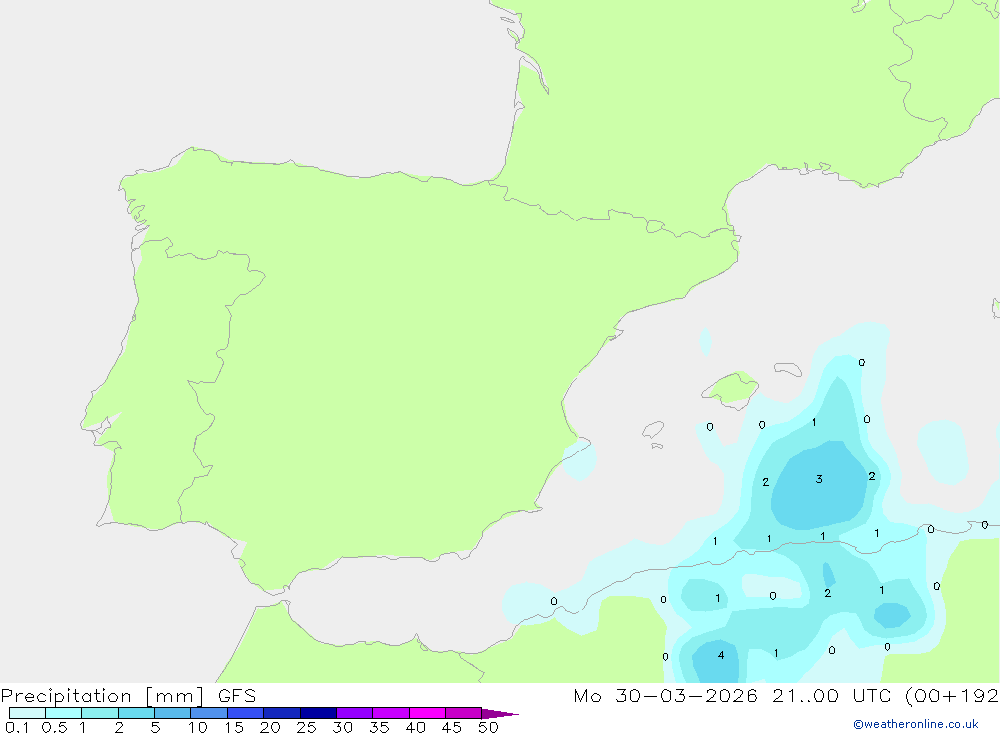The width and height of the screenshot is (1000, 733).
Task: Click the '4' precipitation value on map
Action: click(721, 655)
